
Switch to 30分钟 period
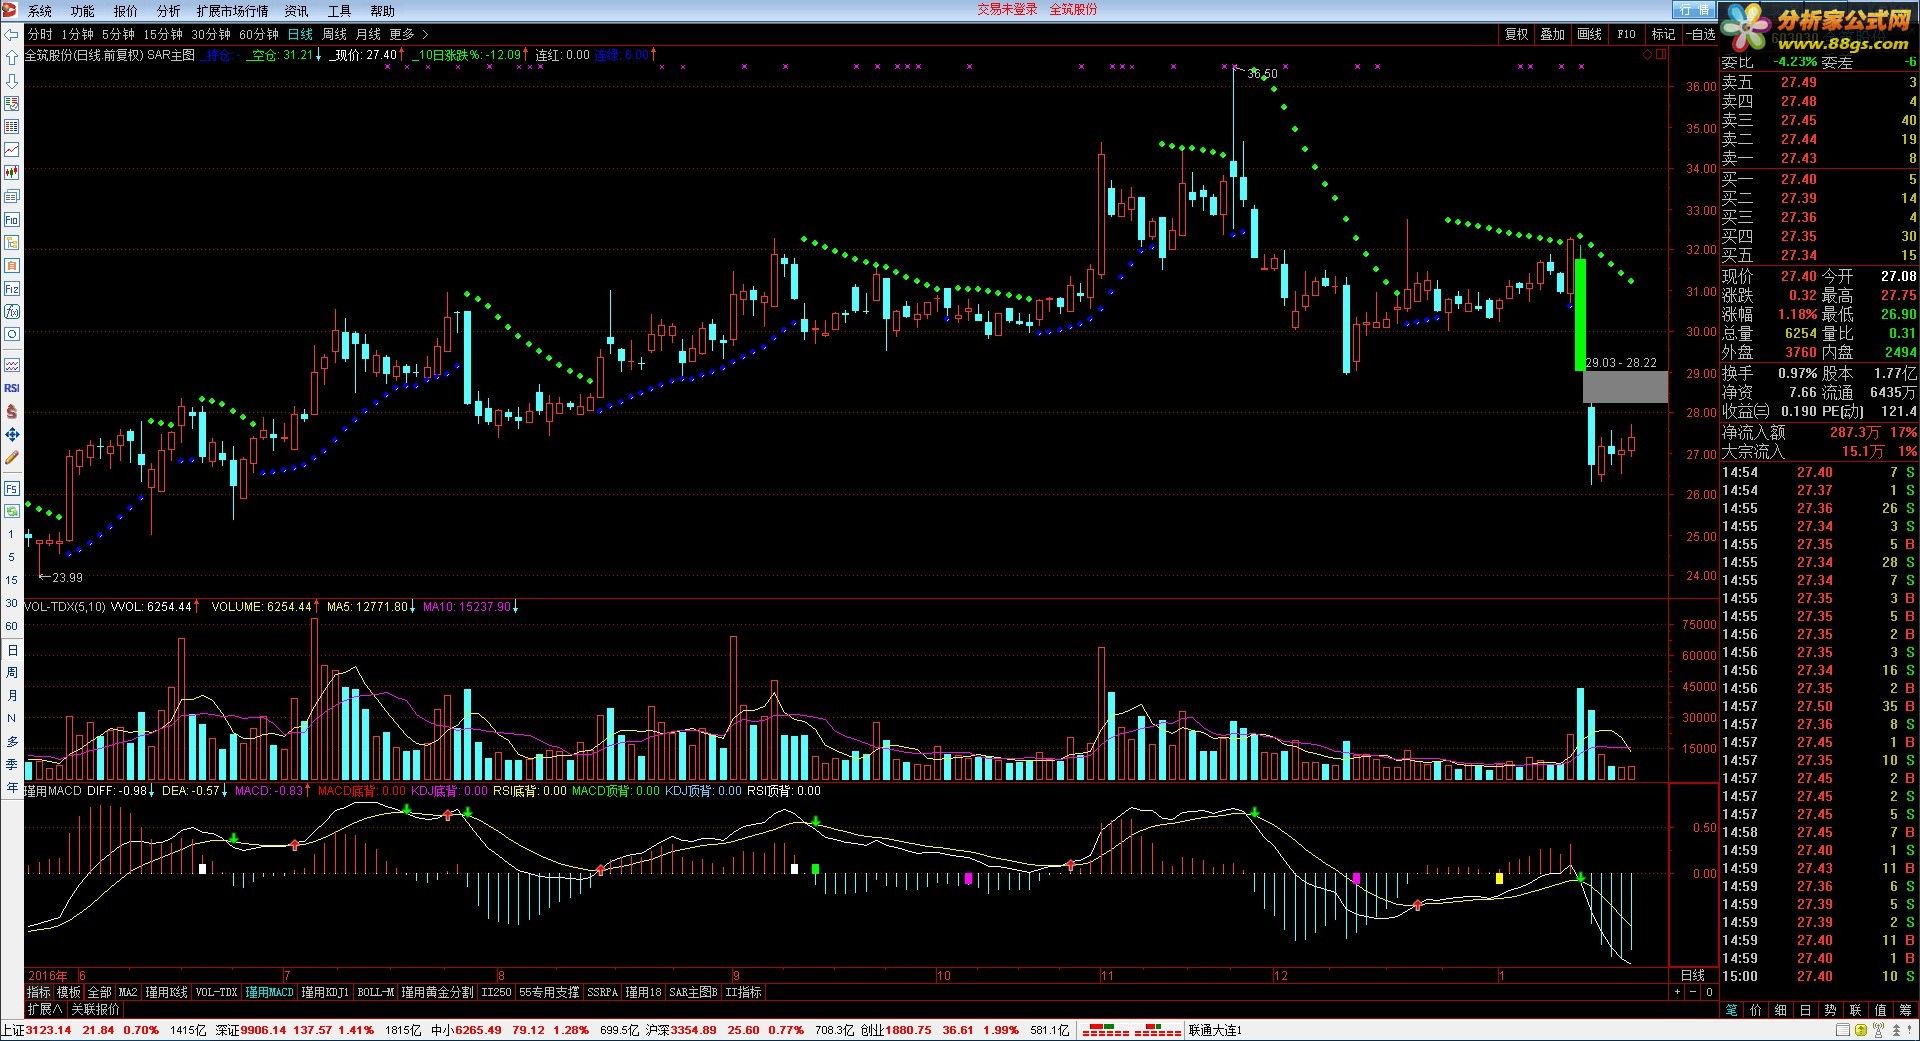(211, 34)
